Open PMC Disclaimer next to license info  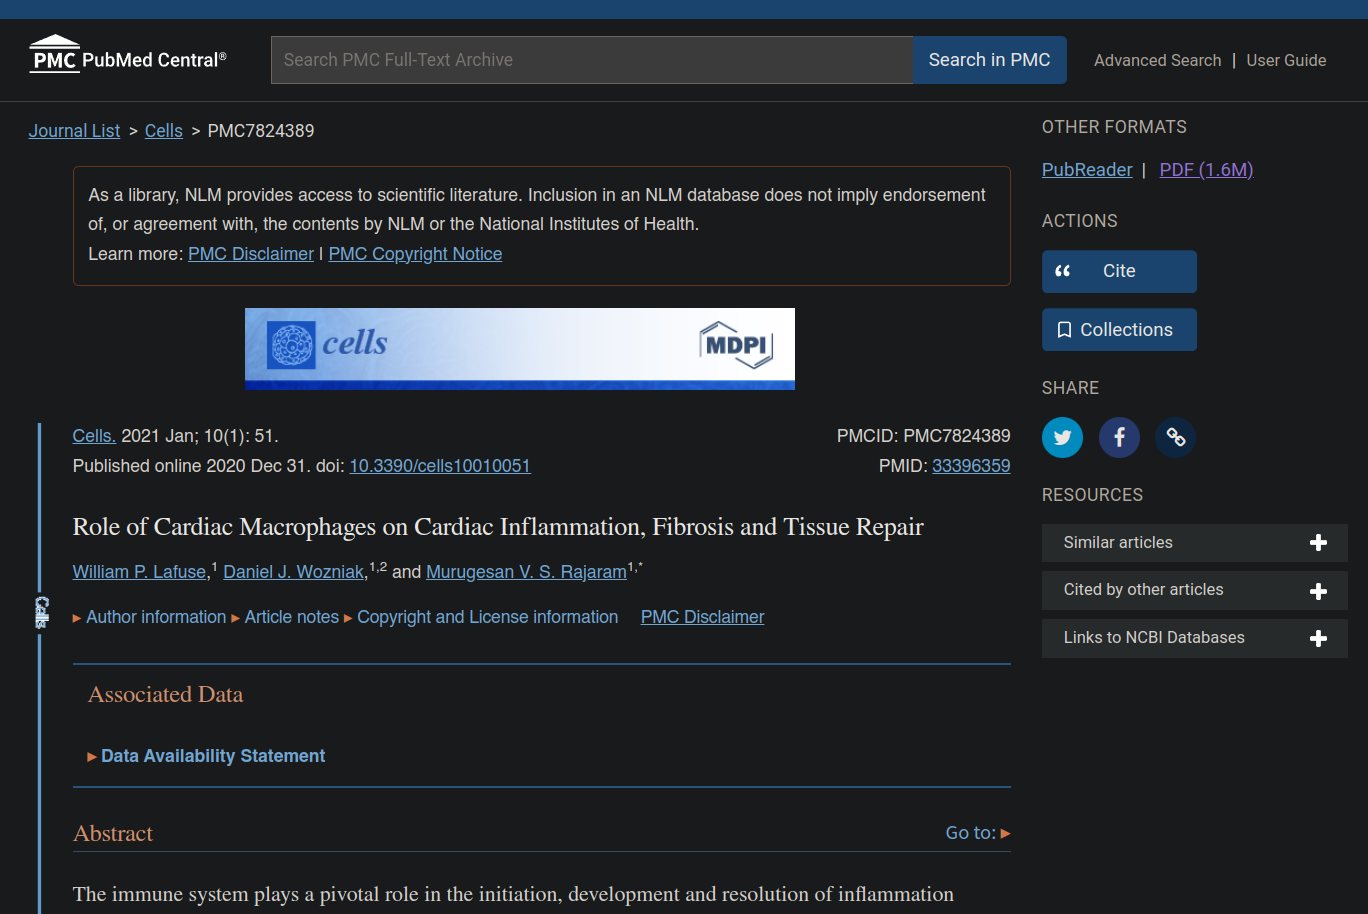(702, 617)
